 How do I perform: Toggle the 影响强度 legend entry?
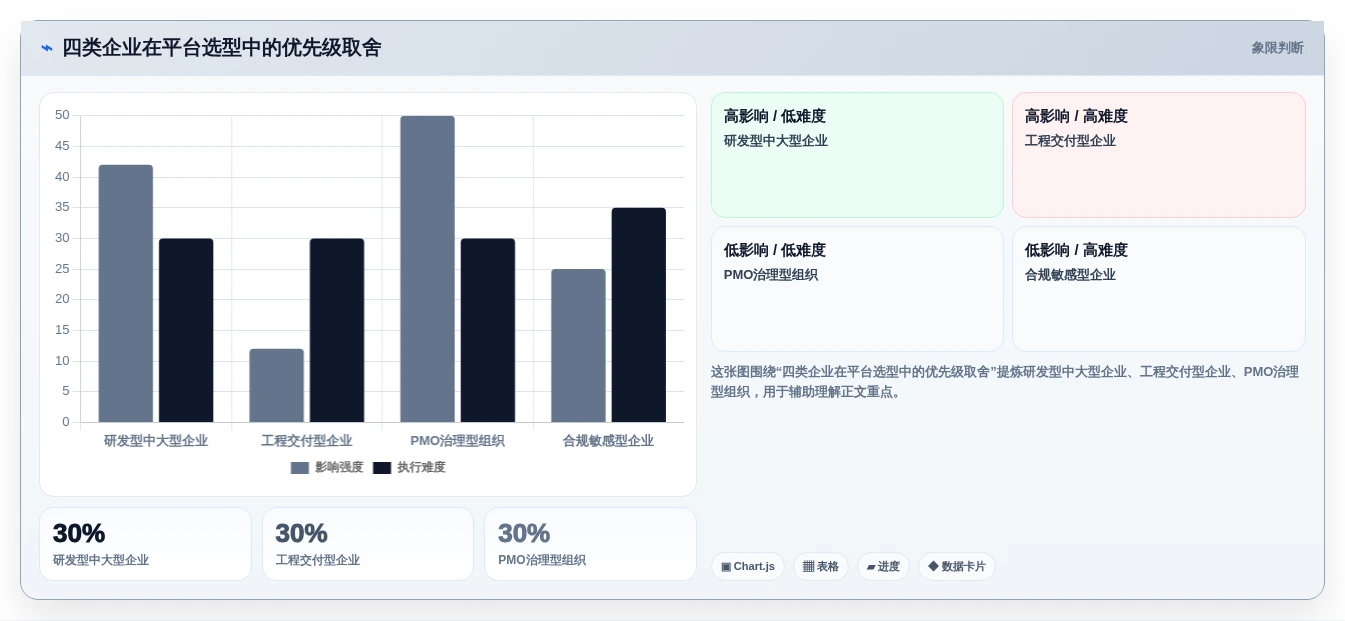(x=327, y=467)
